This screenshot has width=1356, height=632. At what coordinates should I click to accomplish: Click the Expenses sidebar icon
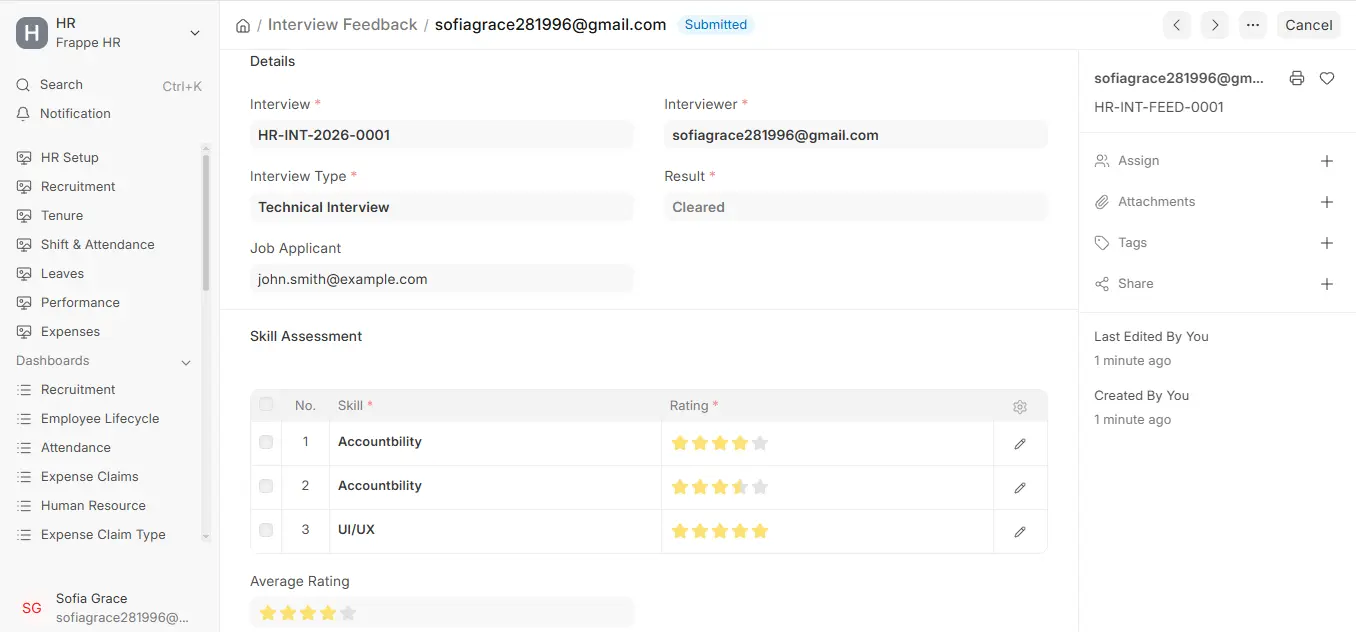[x=24, y=332]
